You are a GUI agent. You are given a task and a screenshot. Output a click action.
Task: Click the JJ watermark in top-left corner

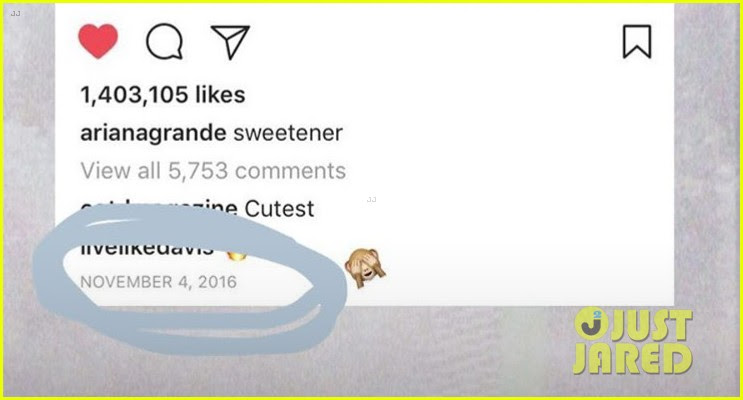pos(16,14)
